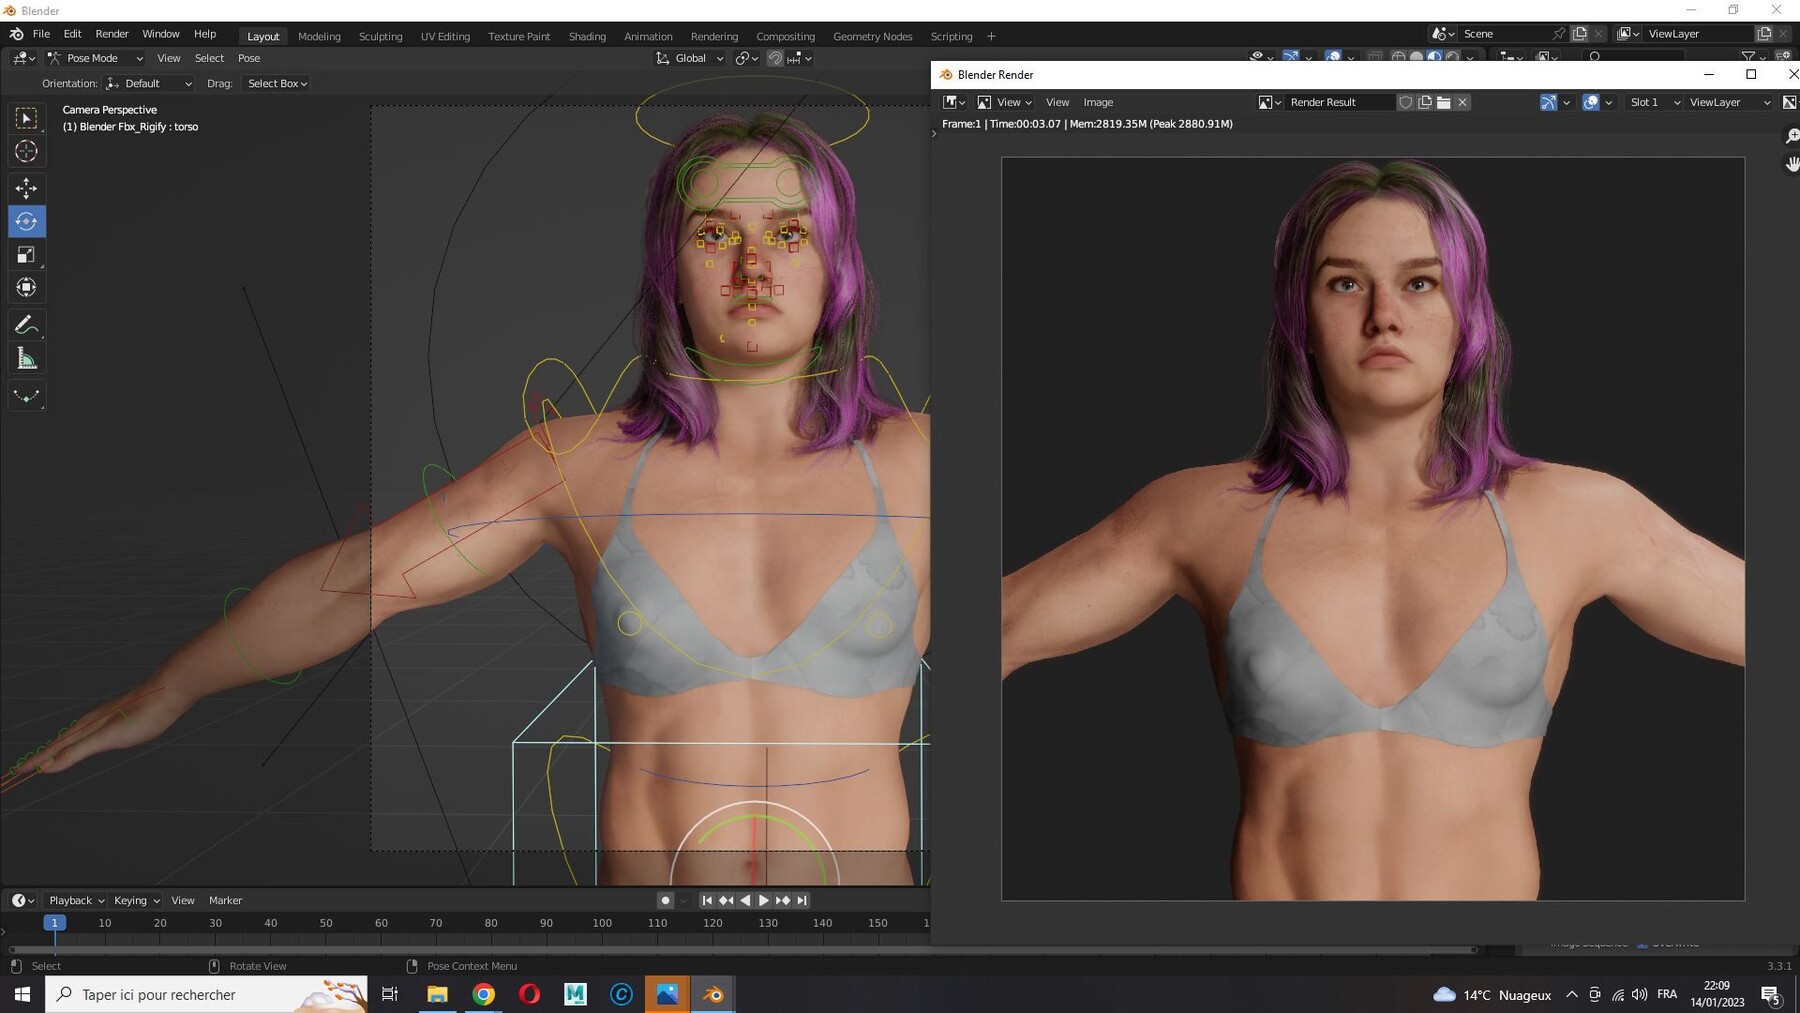Image resolution: width=1800 pixels, height=1013 pixels.
Task: Open Pose Mode dropdown
Action: pos(96,58)
